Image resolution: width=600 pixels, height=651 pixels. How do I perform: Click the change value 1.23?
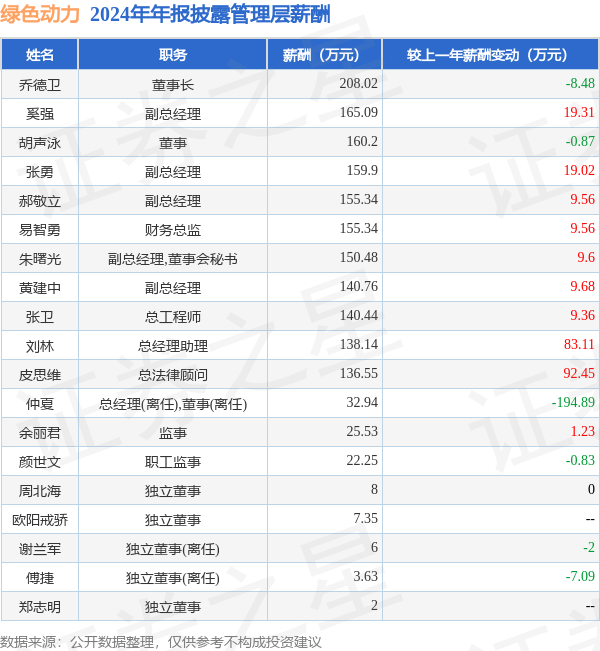(583, 431)
